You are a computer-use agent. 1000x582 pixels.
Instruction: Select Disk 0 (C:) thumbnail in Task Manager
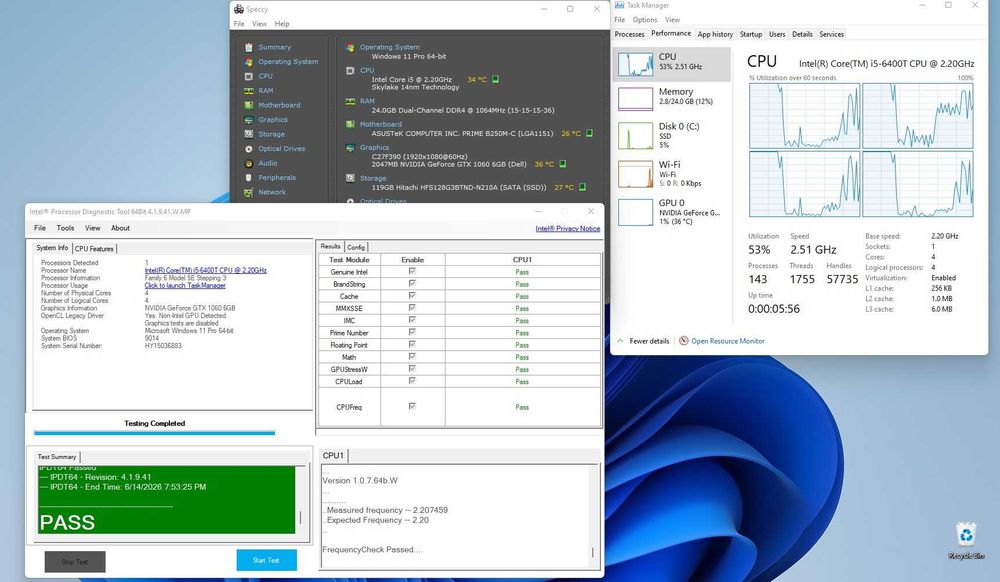635,136
